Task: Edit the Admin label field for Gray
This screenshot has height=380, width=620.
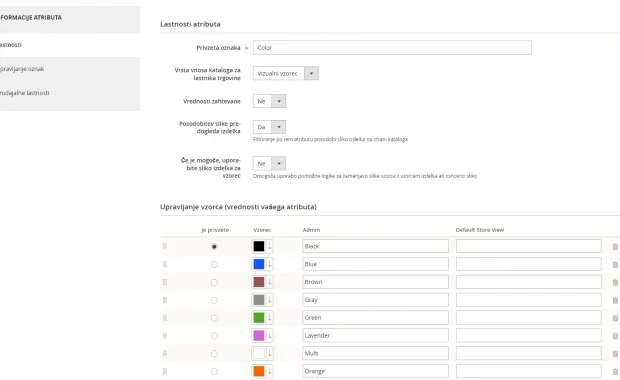Action: (x=375, y=299)
